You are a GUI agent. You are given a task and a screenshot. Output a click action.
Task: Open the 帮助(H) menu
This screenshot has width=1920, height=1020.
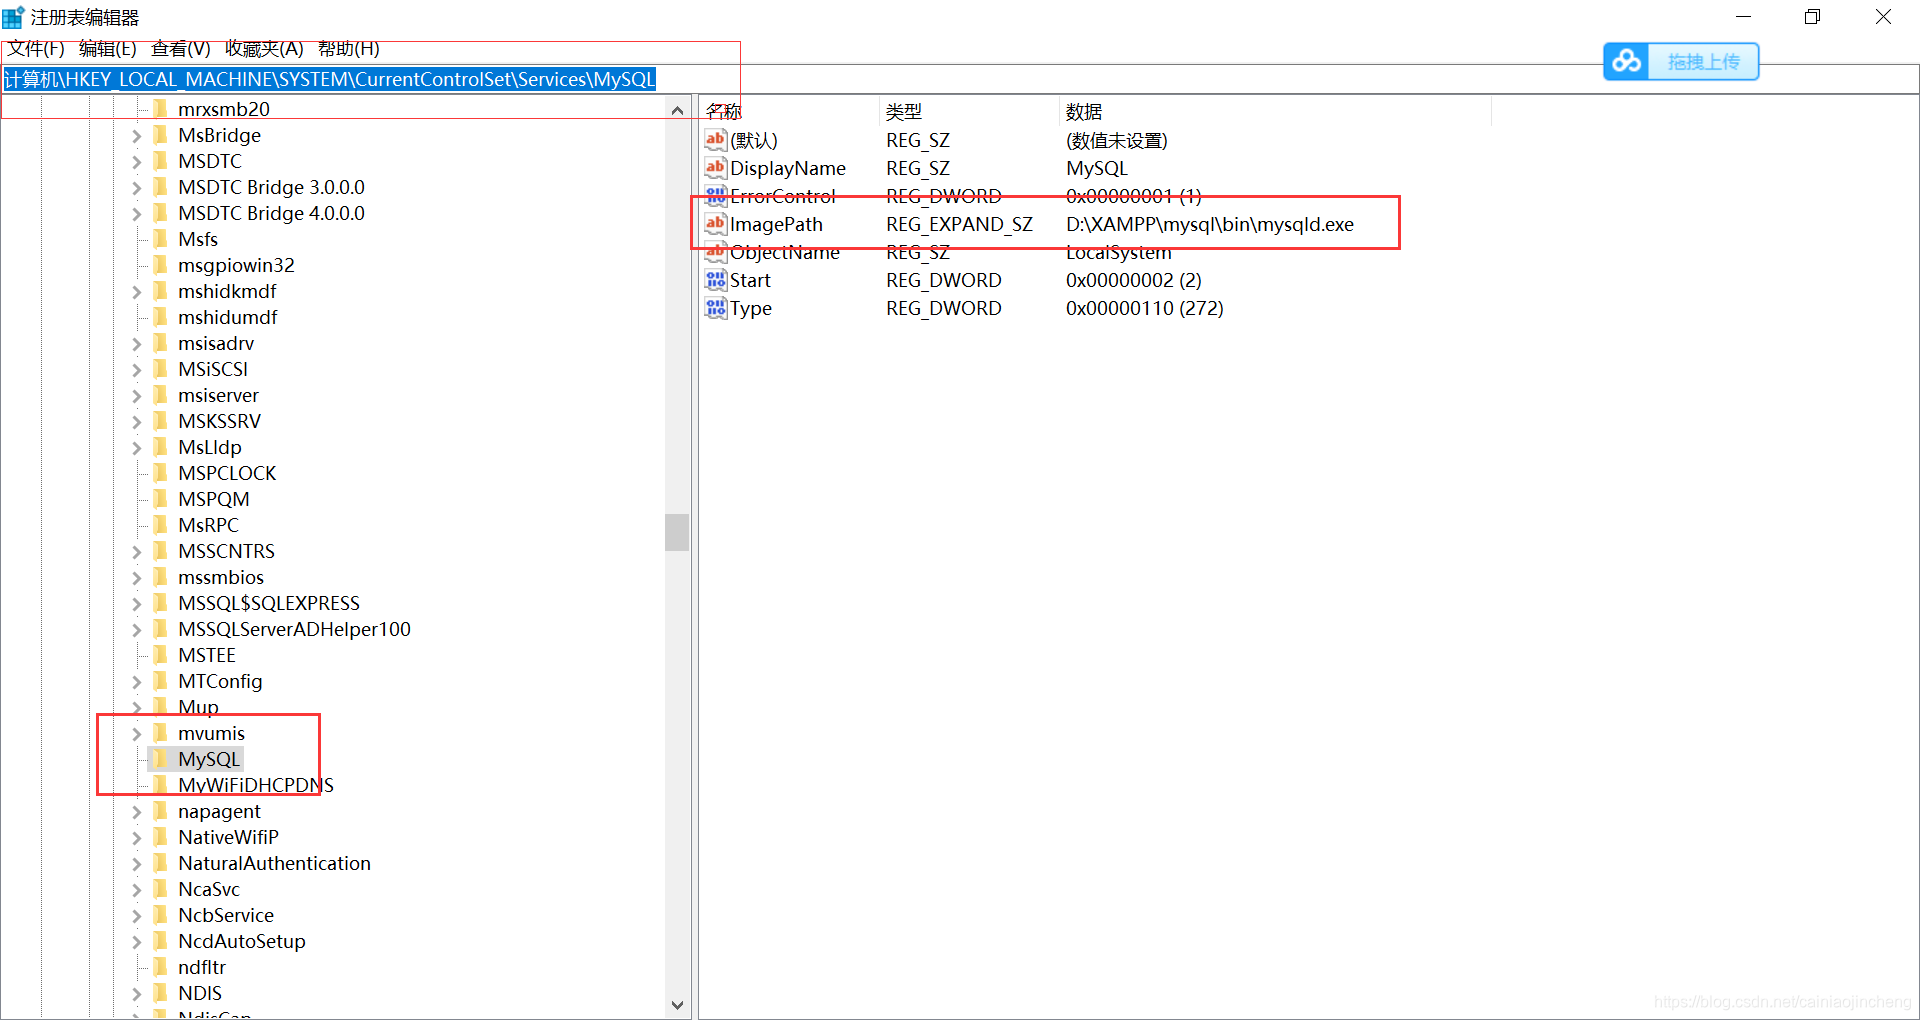(348, 48)
